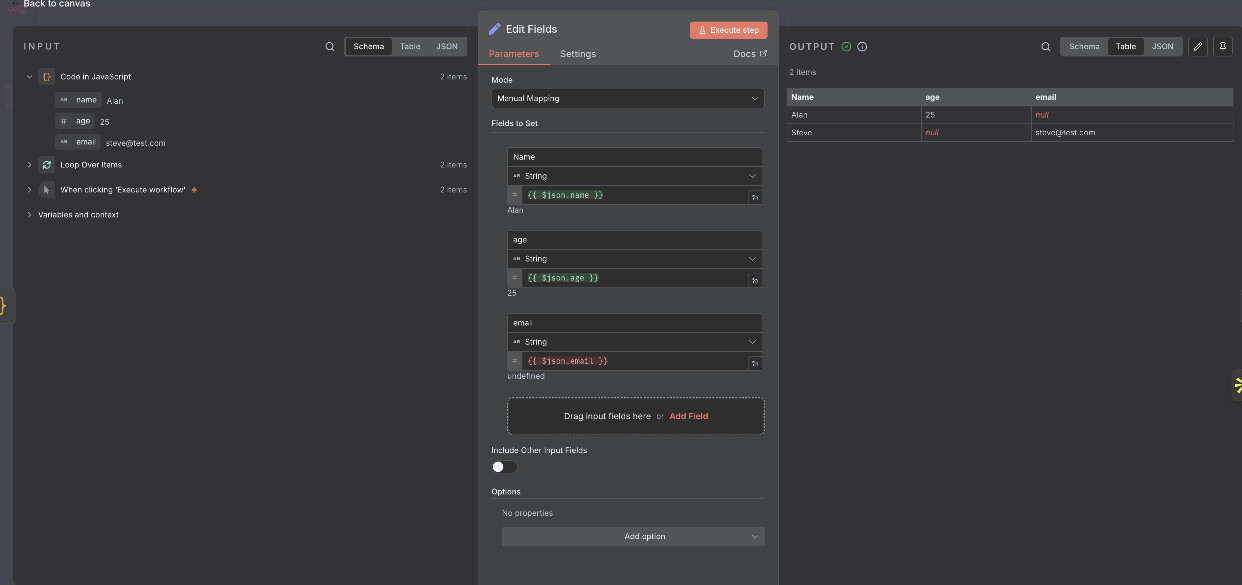Click the search icon in the Output panel
The height and width of the screenshot is (585, 1242).
click(1046, 47)
